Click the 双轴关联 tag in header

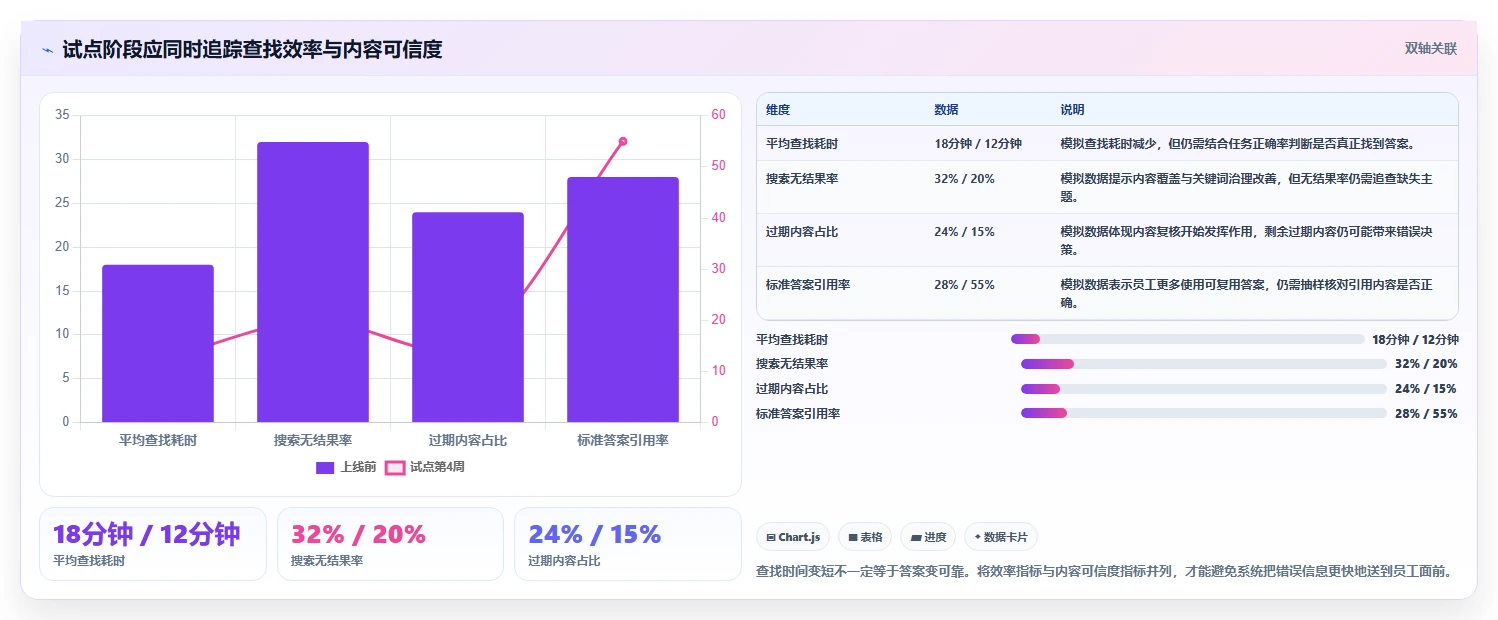(x=1431, y=49)
